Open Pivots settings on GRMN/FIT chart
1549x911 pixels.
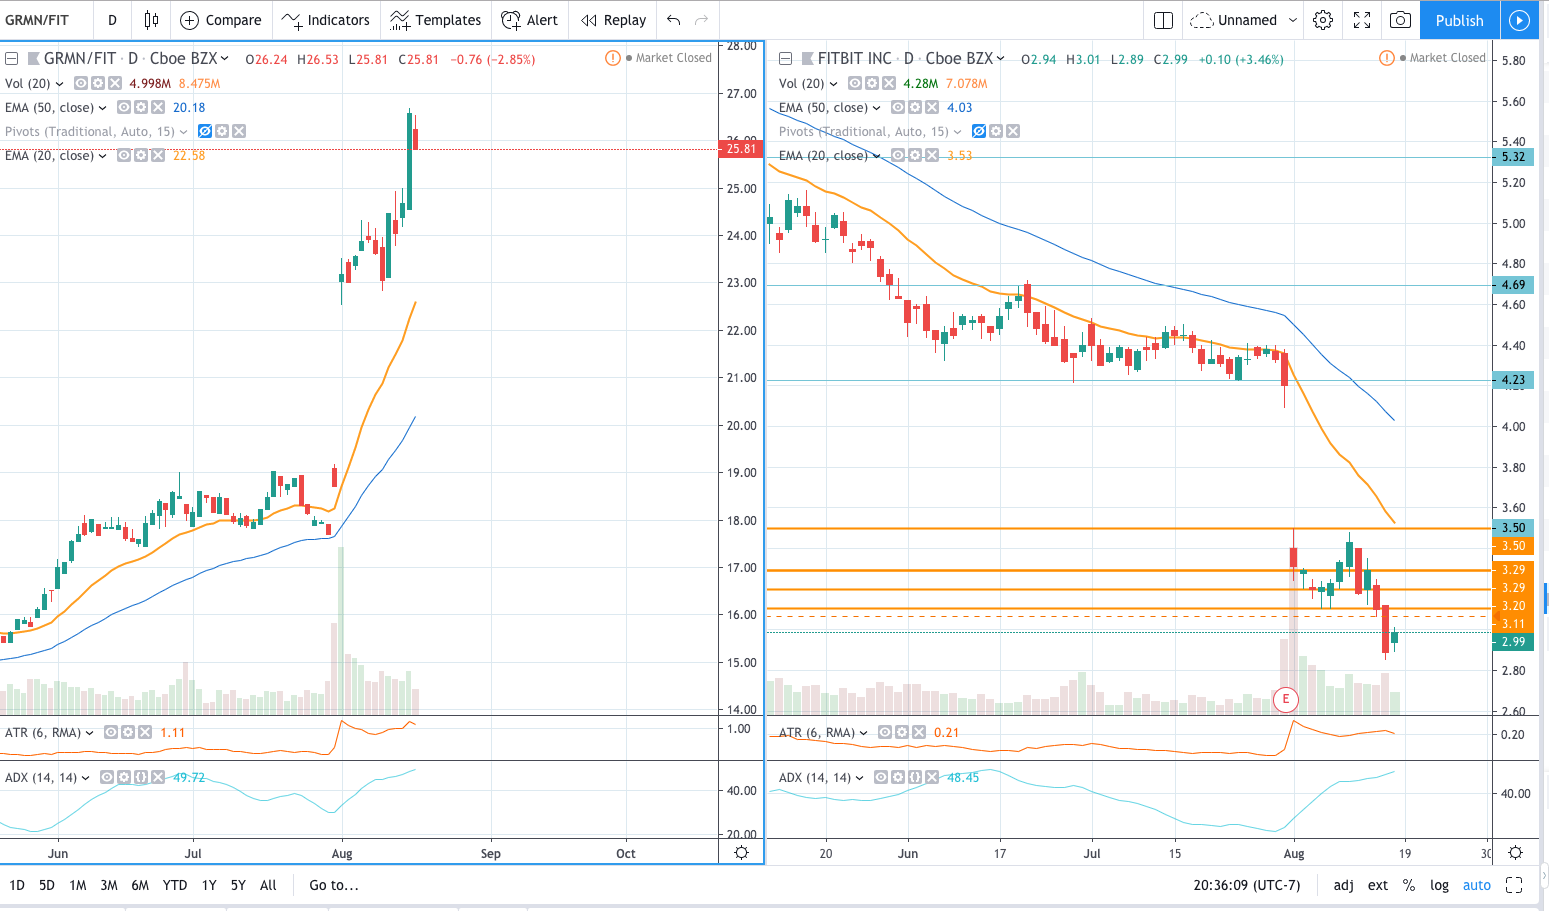(x=222, y=131)
